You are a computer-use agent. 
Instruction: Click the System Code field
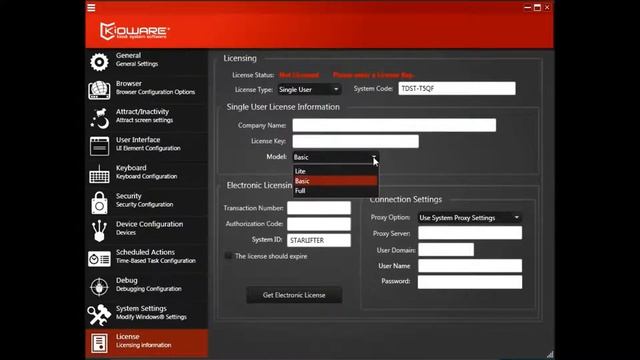point(457,89)
